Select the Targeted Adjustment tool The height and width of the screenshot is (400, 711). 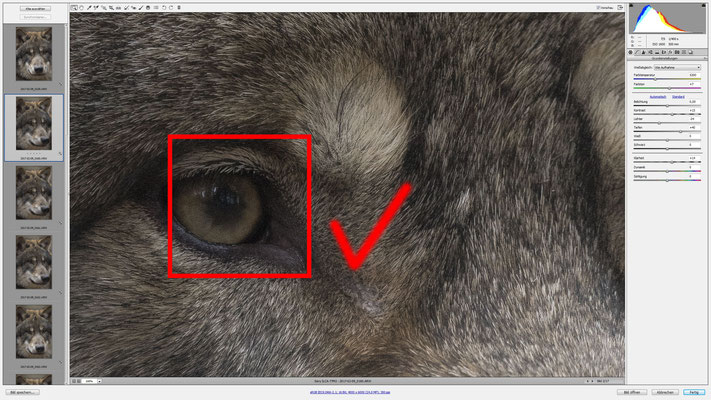point(104,8)
